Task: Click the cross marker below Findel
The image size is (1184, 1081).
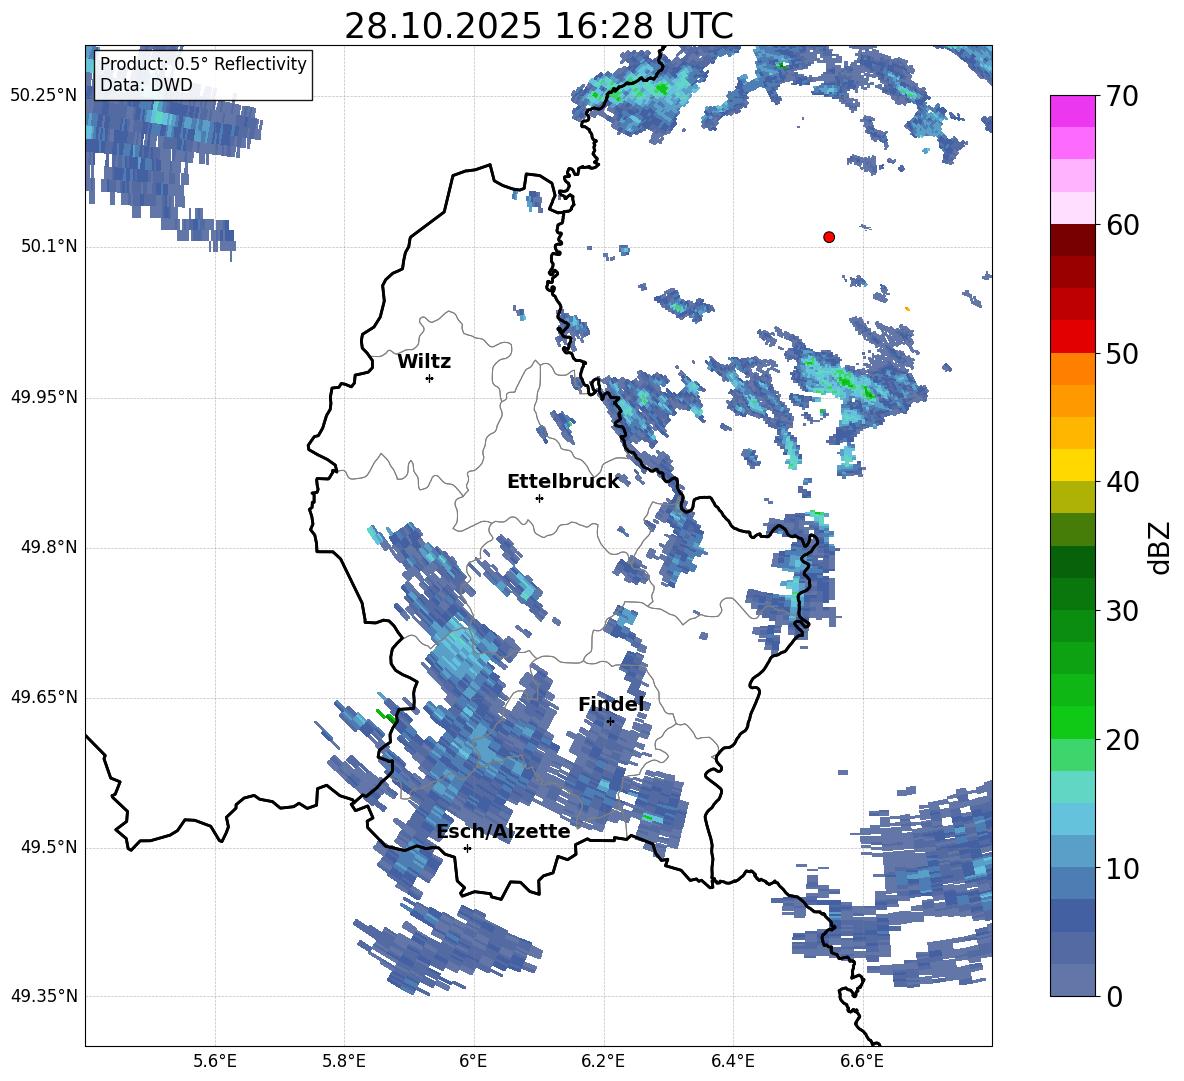Action: coord(610,722)
